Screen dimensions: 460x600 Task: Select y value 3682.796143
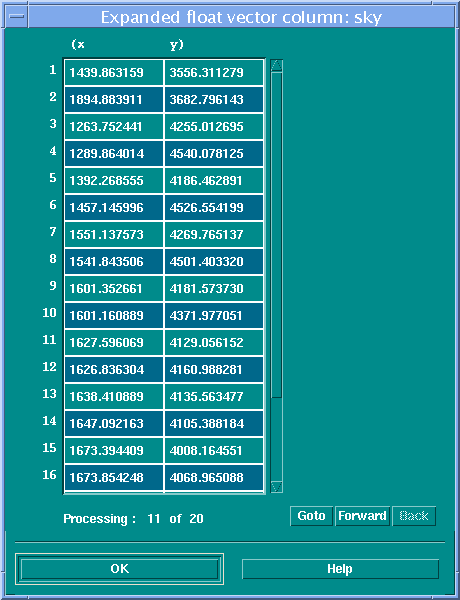click(x=214, y=100)
